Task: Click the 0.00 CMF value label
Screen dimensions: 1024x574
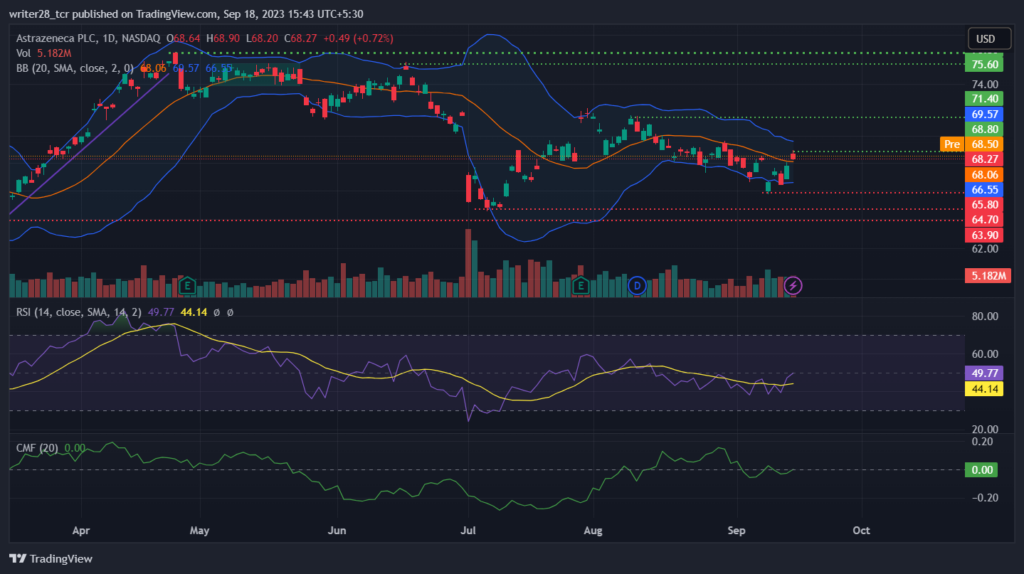Action: point(981,470)
